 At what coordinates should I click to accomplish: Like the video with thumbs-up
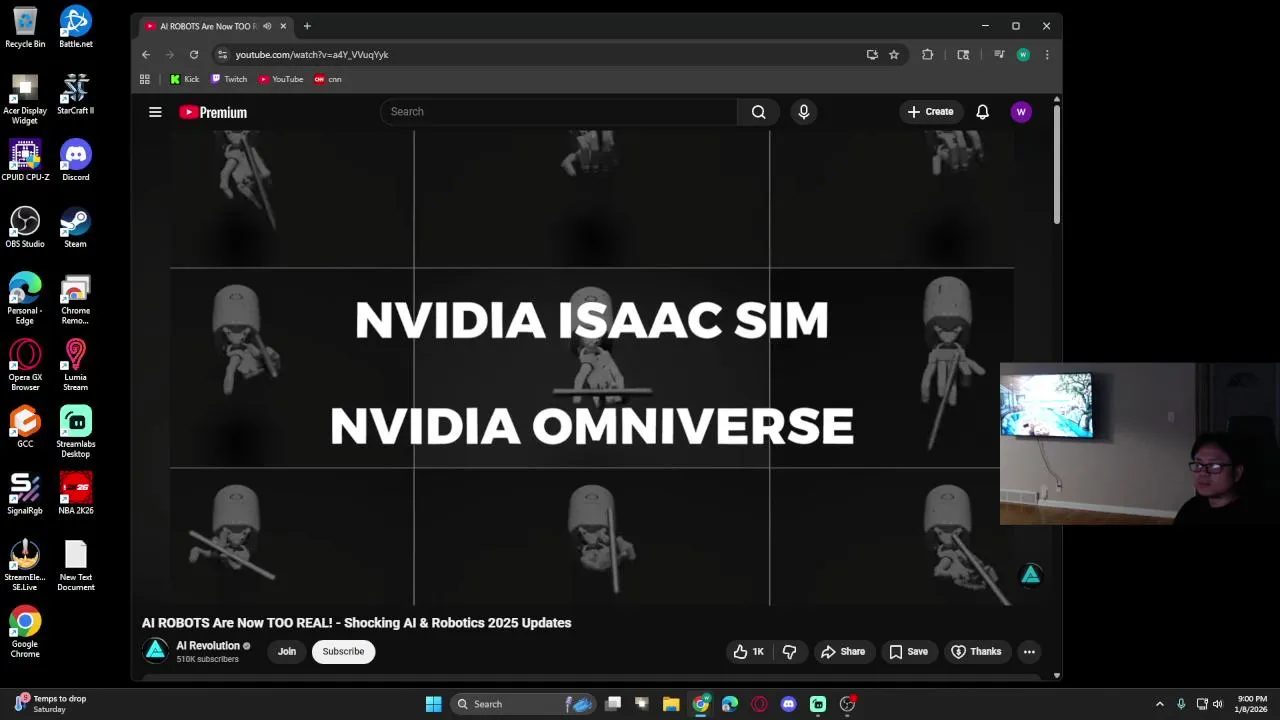click(748, 652)
